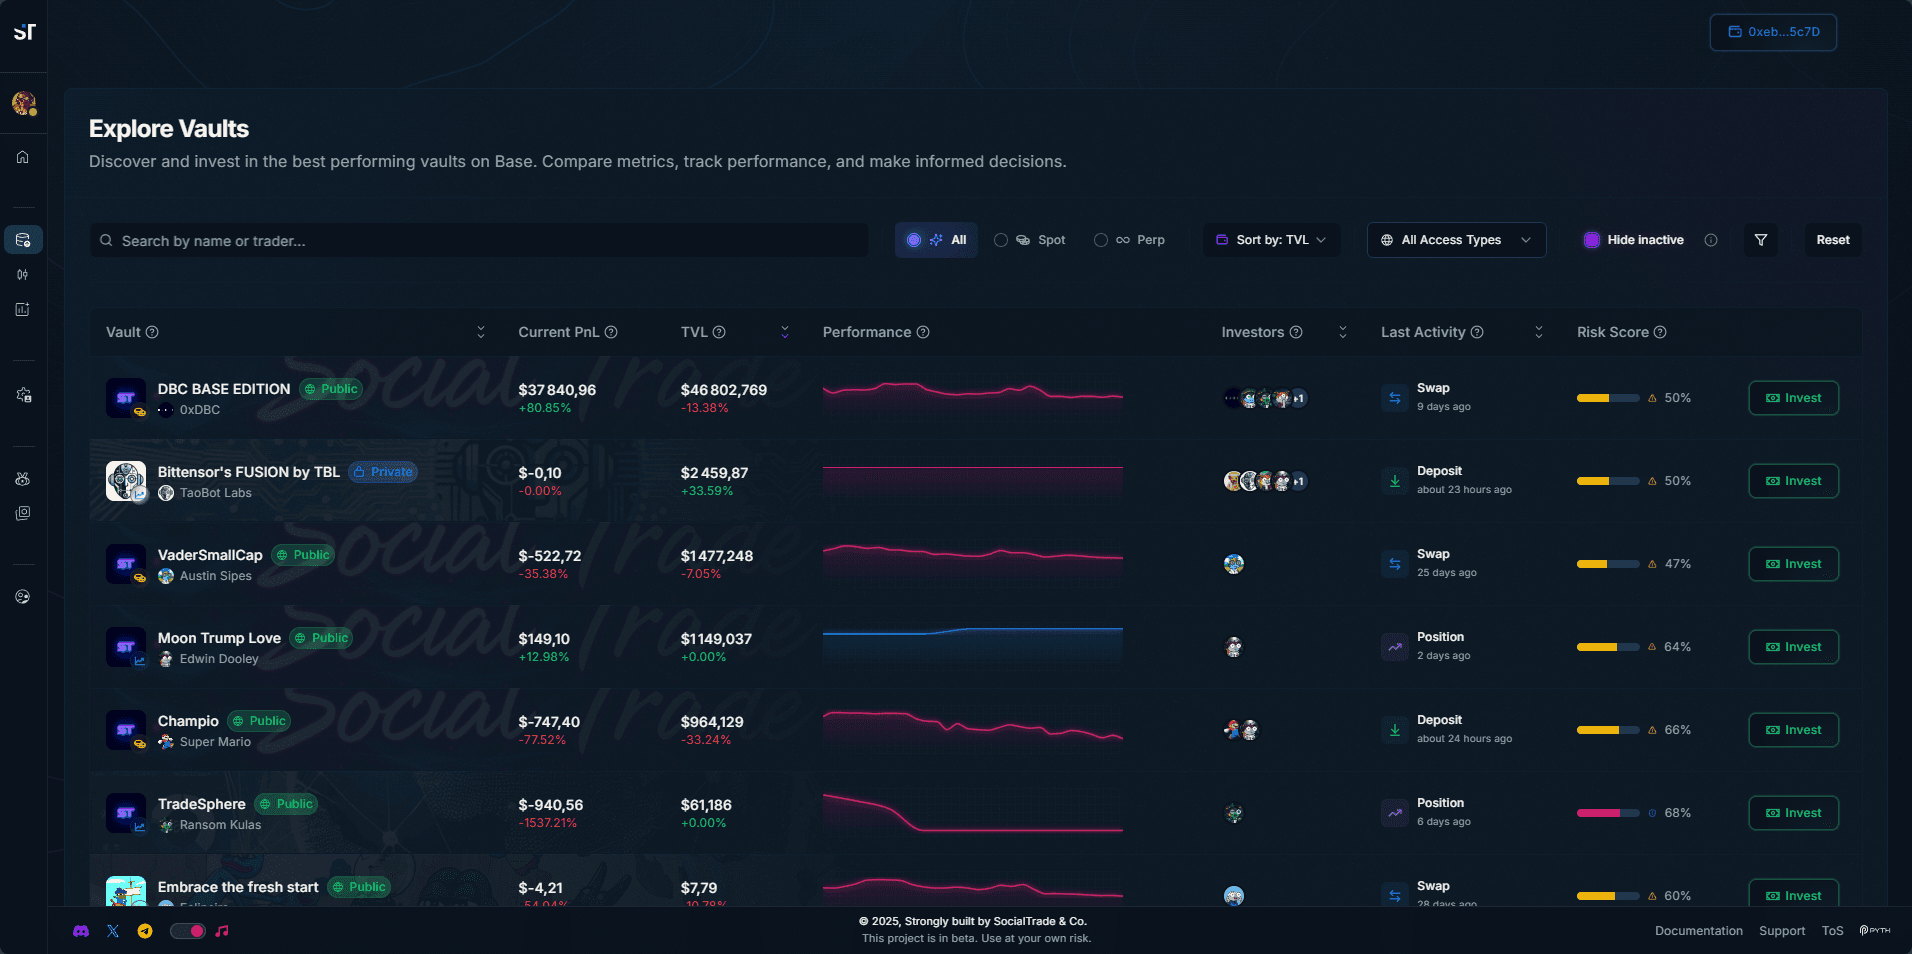Image resolution: width=1912 pixels, height=954 pixels.
Task: Open the chart analytics sidebar icon
Action: pos(23,310)
